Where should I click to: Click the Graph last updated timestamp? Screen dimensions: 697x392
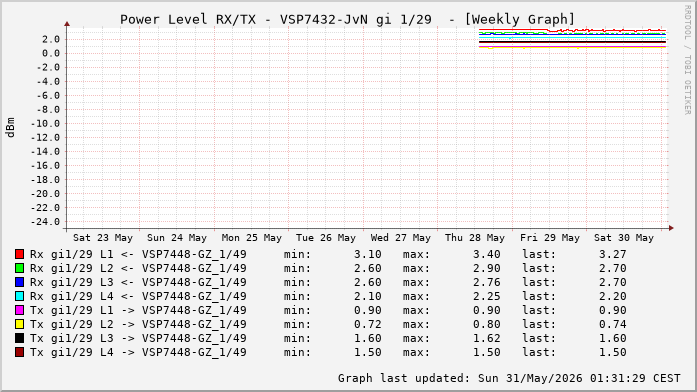(x=509, y=378)
